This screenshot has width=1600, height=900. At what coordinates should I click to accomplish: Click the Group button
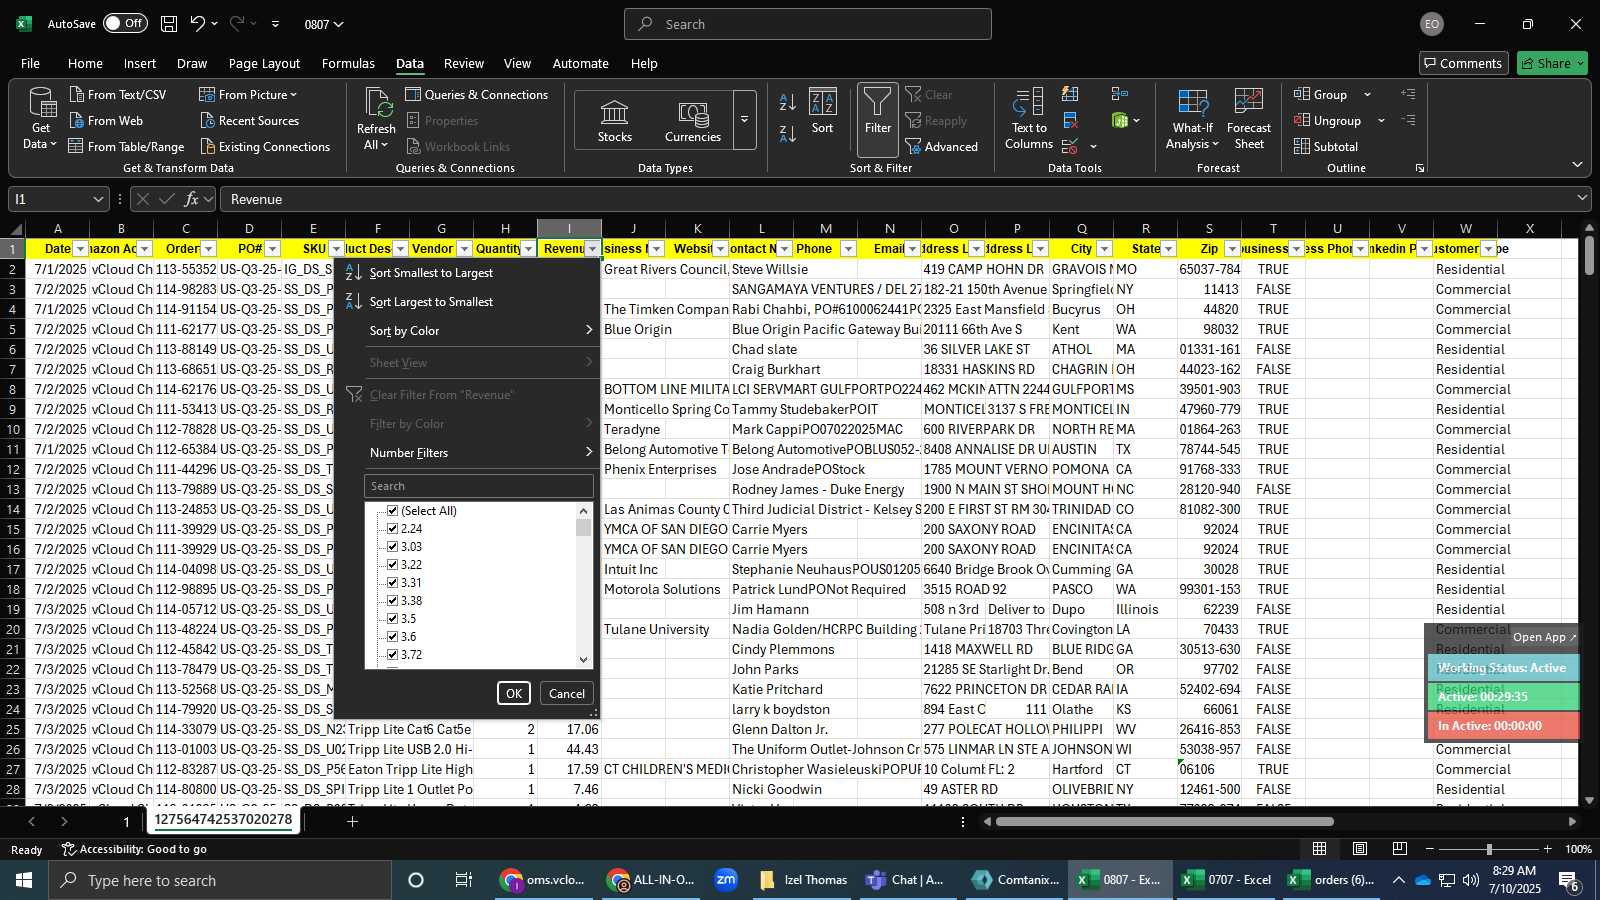(x=1321, y=94)
